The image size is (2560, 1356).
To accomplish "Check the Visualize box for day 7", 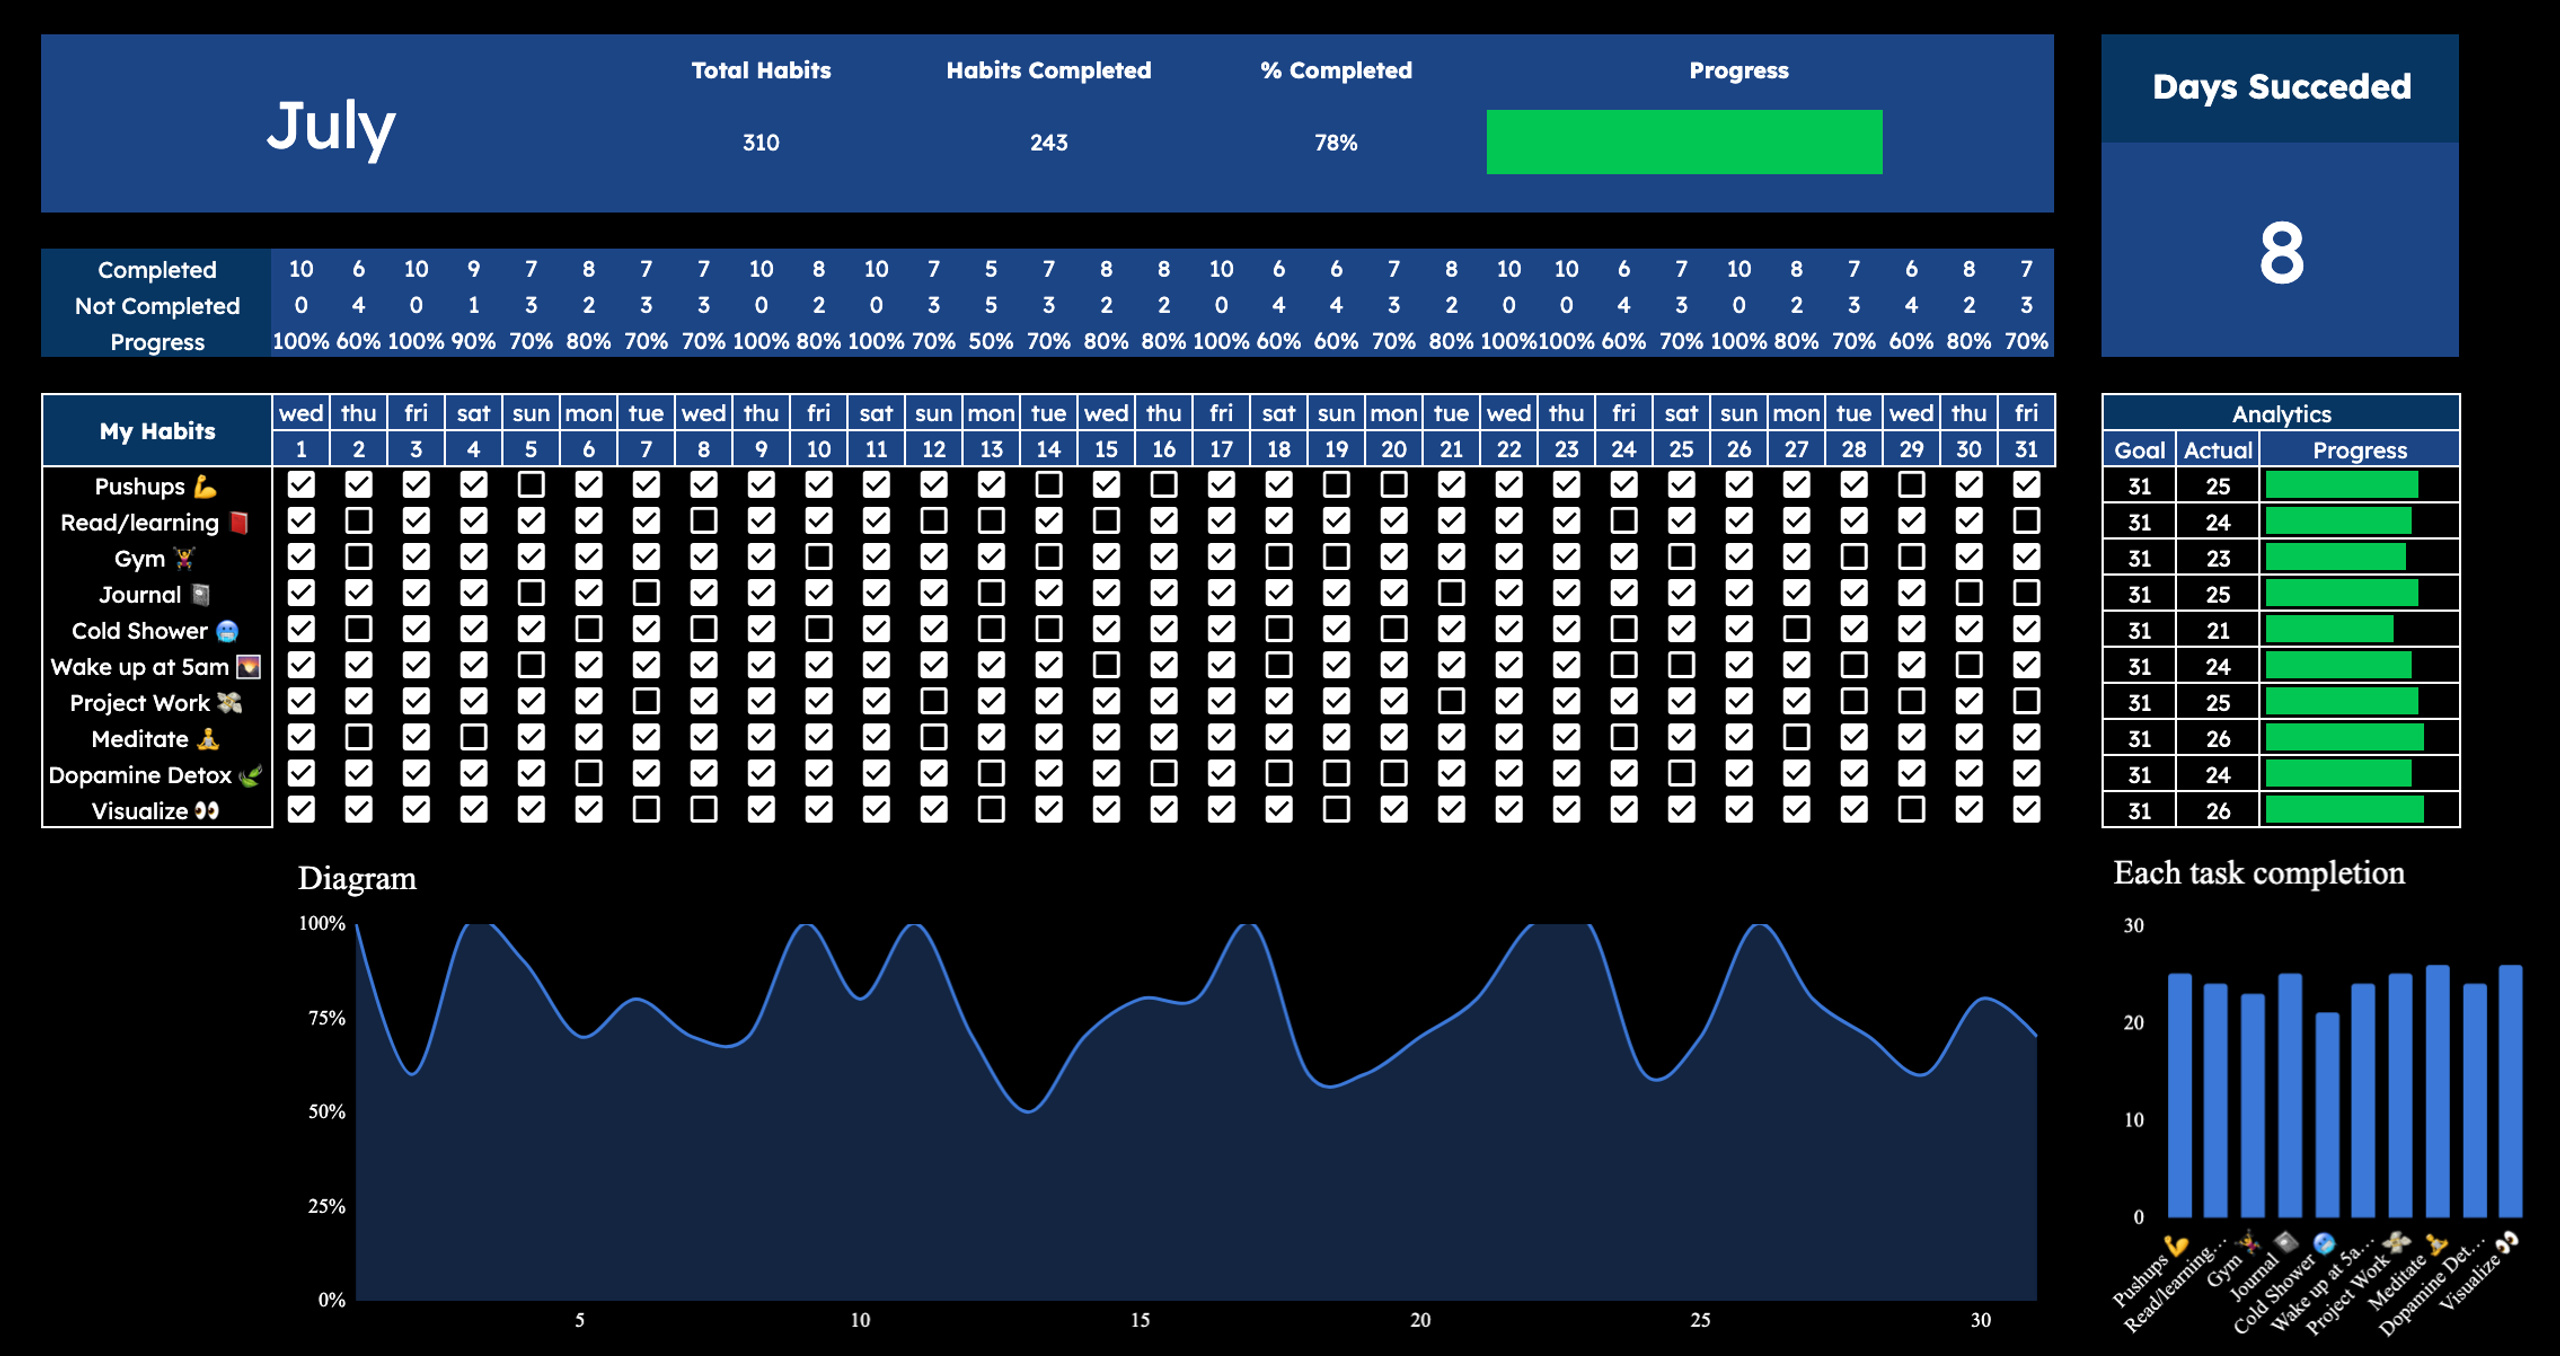I will (x=646, y=809).
